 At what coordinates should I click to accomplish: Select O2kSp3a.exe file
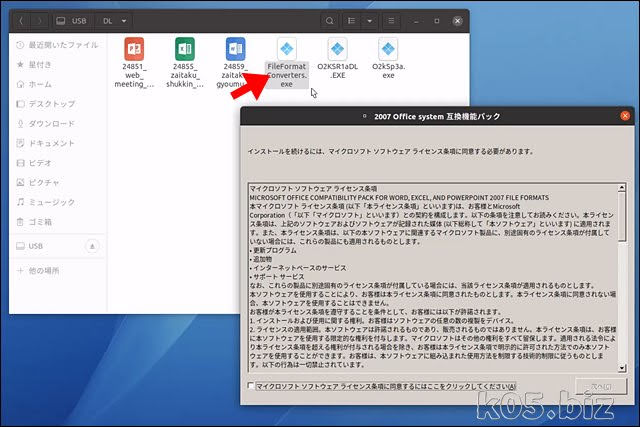pos(388,58)
